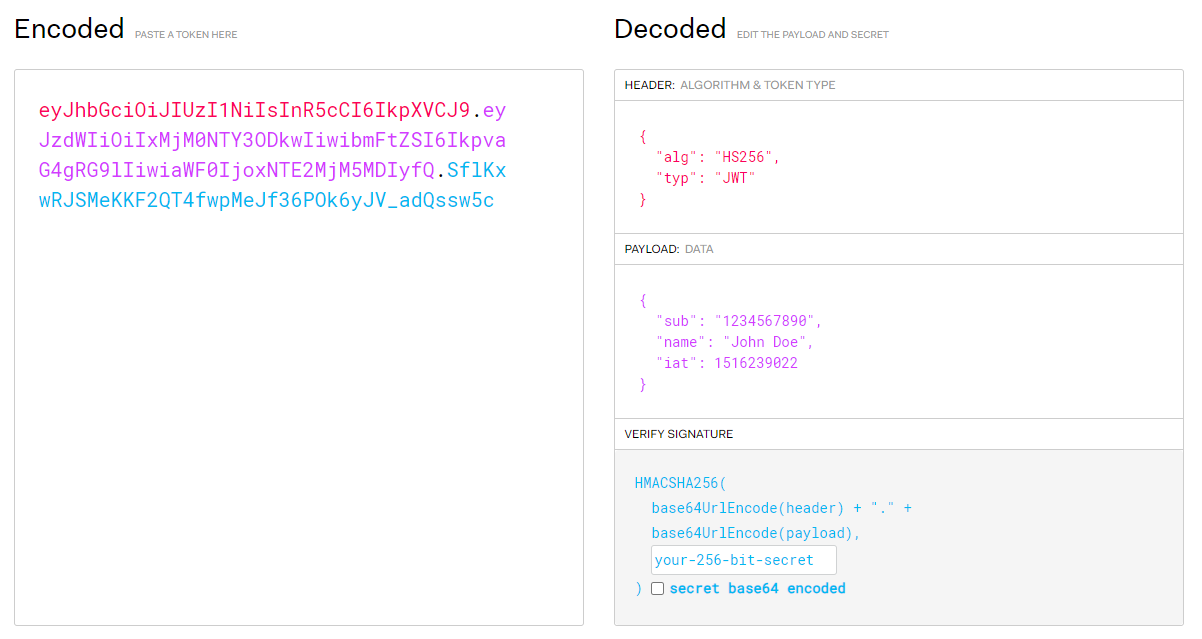Click the 'base64UrlEncode(payload),' line
The image size is (1202, 639).
[x=756, y=533]
